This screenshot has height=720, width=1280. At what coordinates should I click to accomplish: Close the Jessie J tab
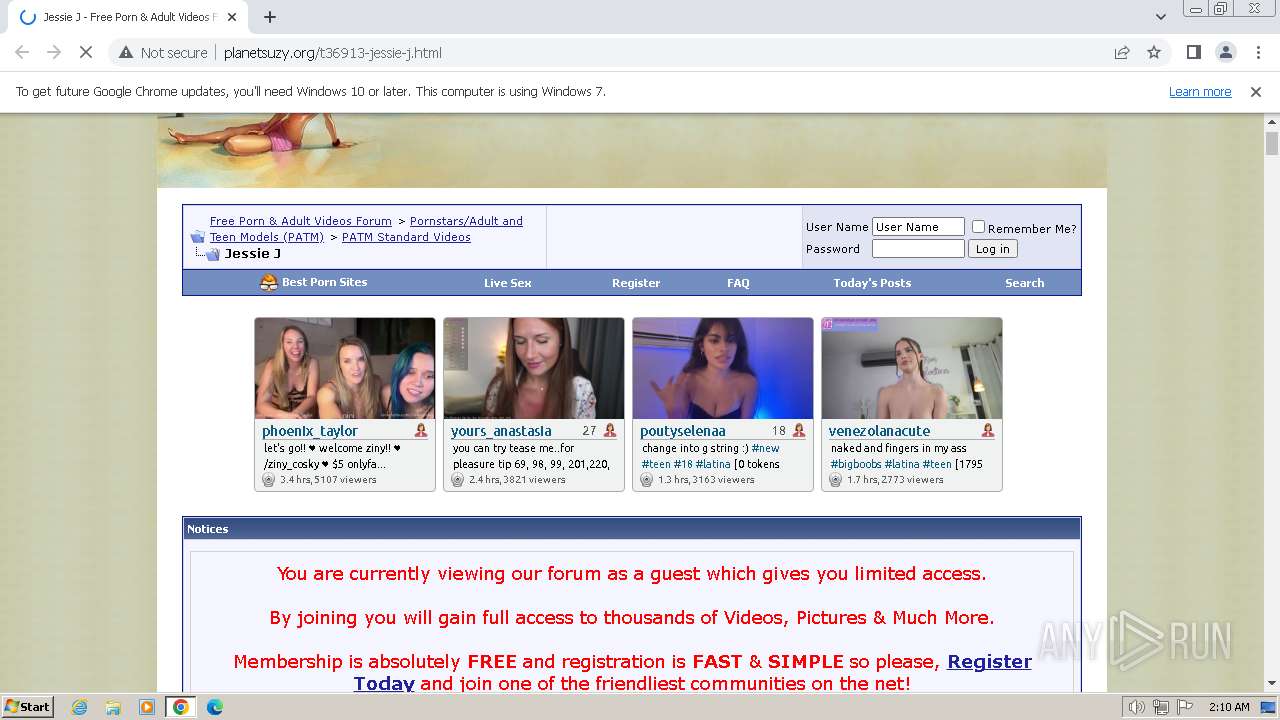pyautogui.click(x=232, y=17)
